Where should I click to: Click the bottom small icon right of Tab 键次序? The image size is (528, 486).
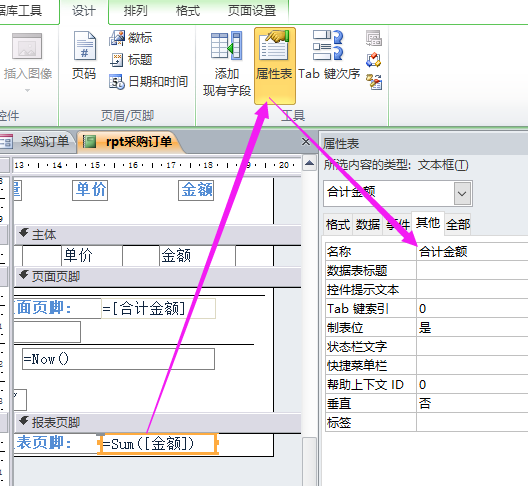(x=374, y=82)
